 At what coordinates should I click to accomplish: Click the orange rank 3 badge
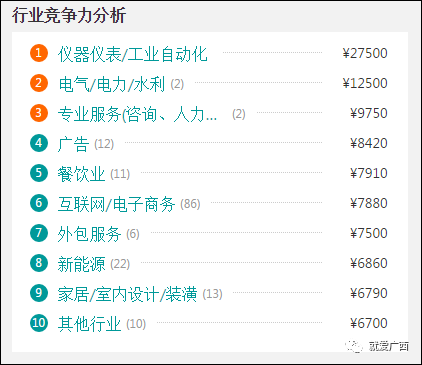[x=39, y=113]
